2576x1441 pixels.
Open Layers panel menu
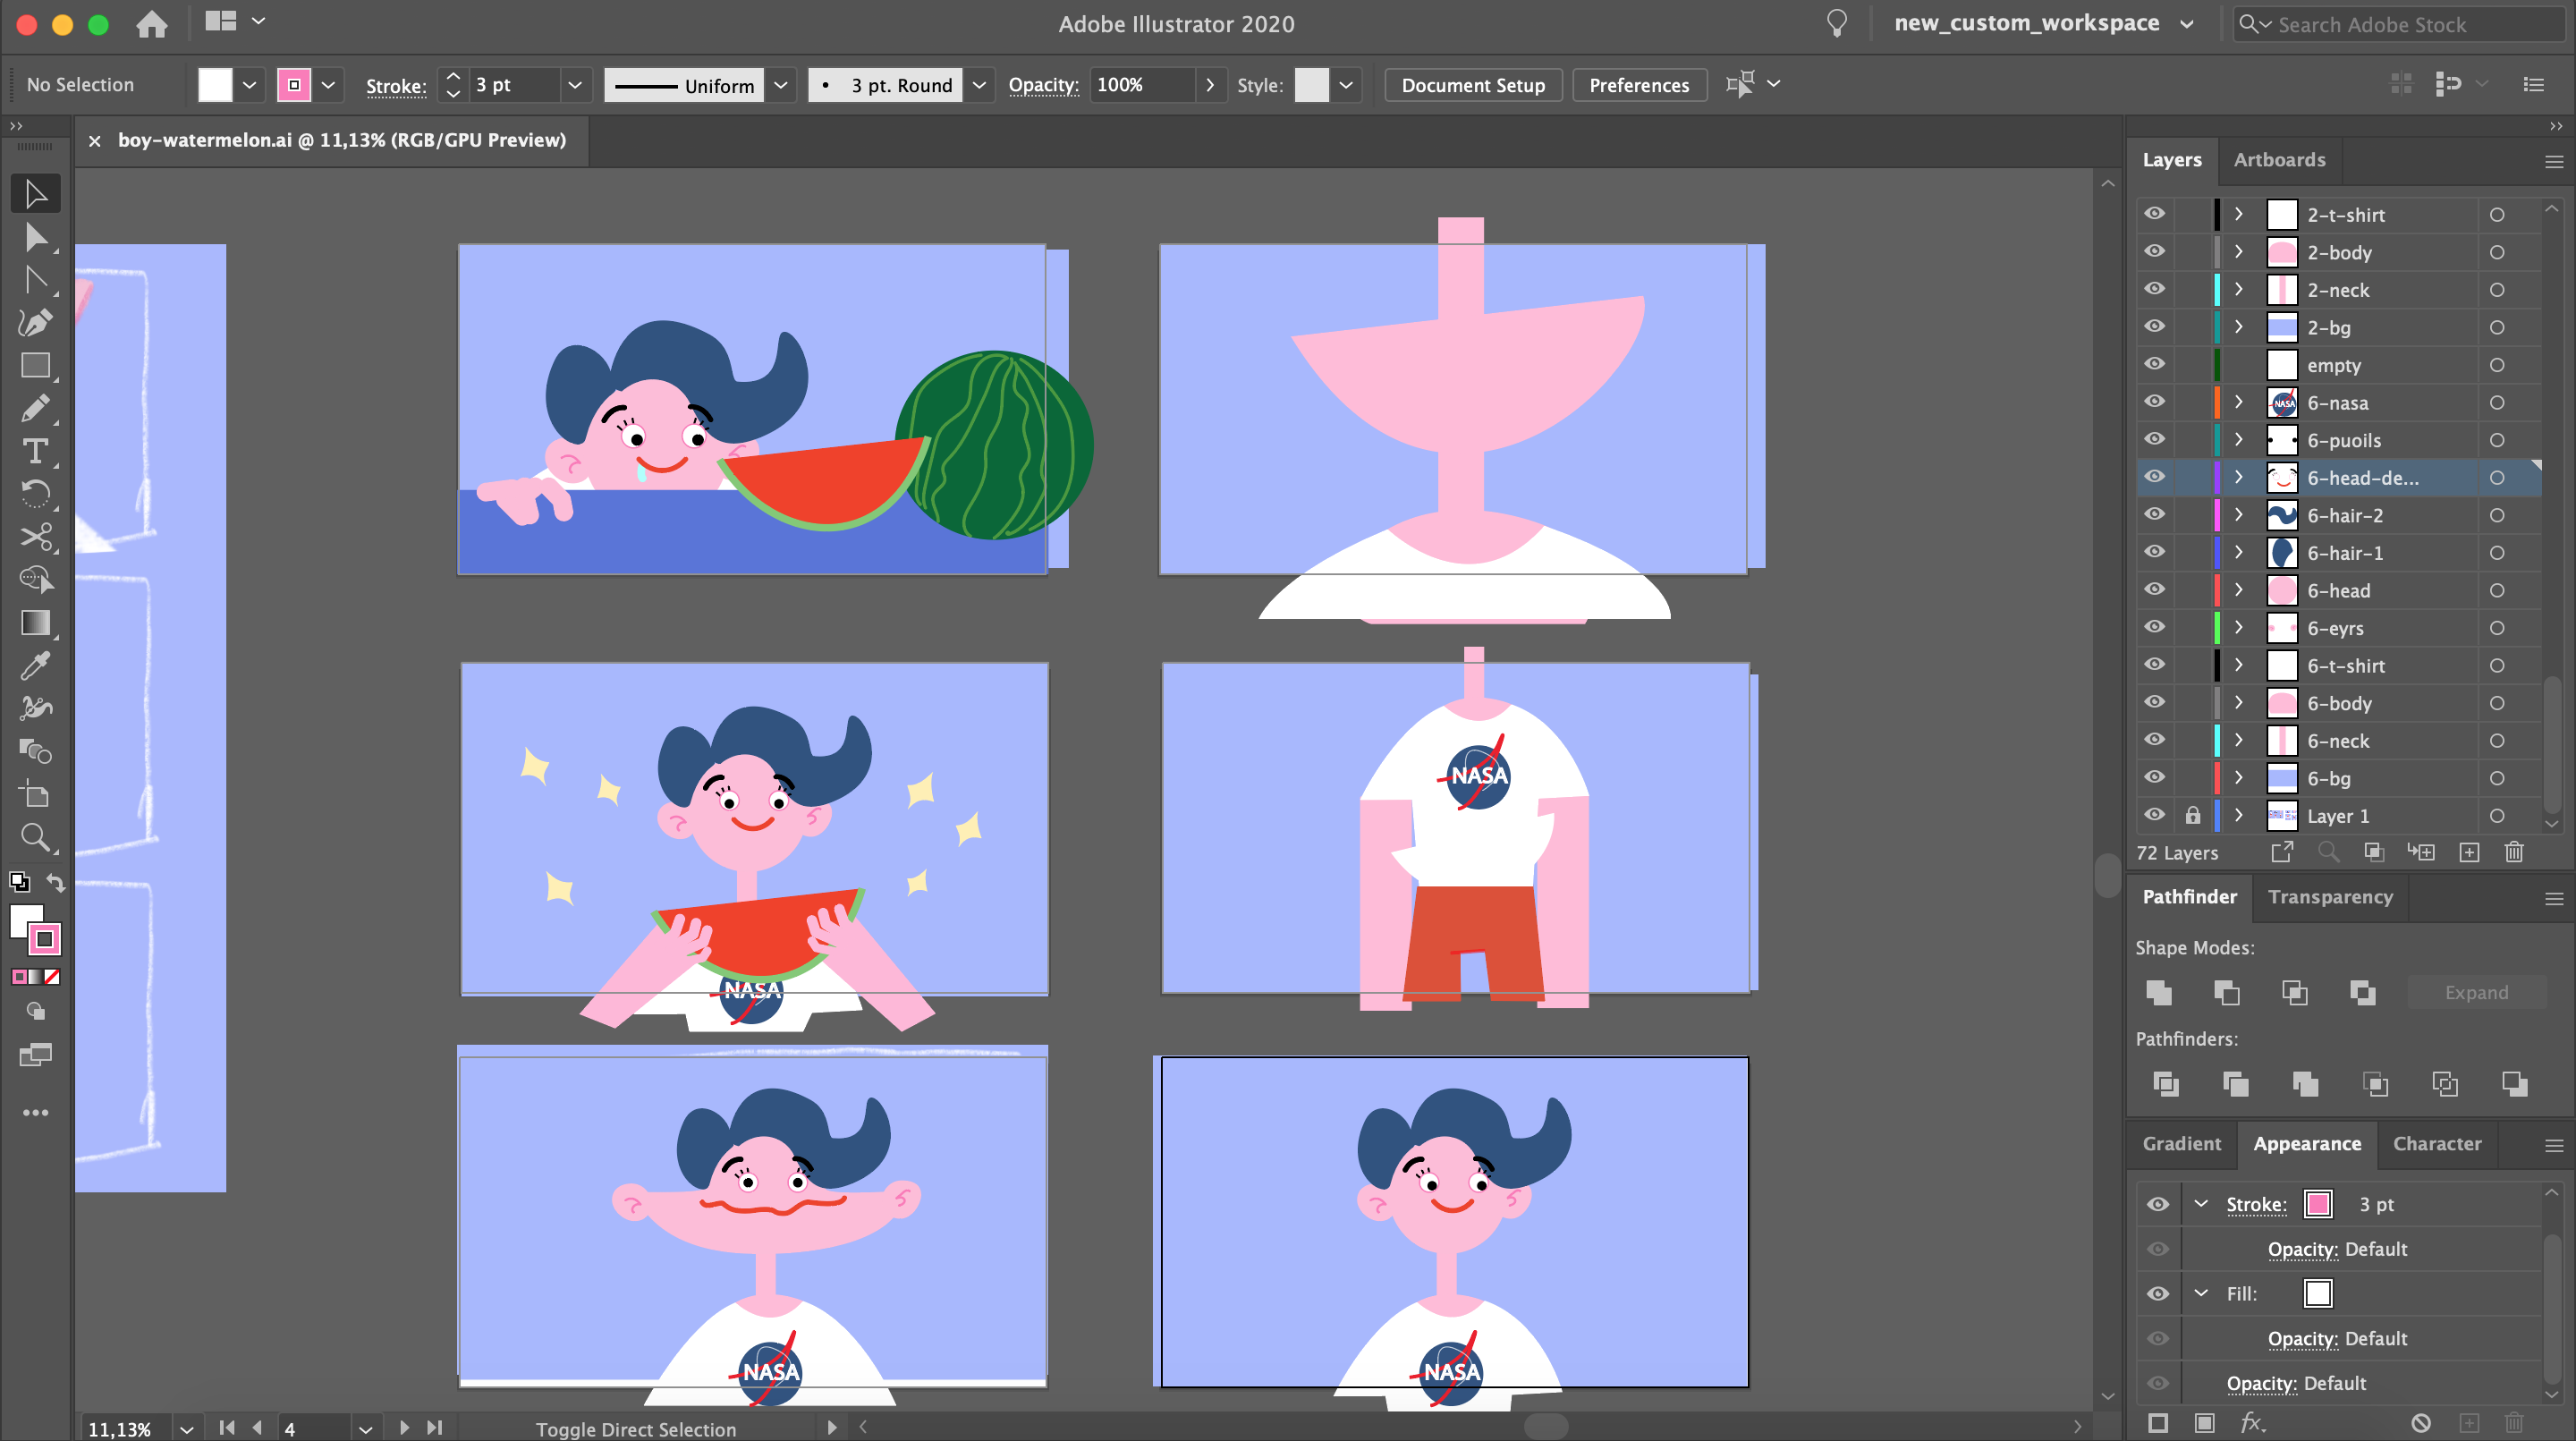click(2553, 161)
